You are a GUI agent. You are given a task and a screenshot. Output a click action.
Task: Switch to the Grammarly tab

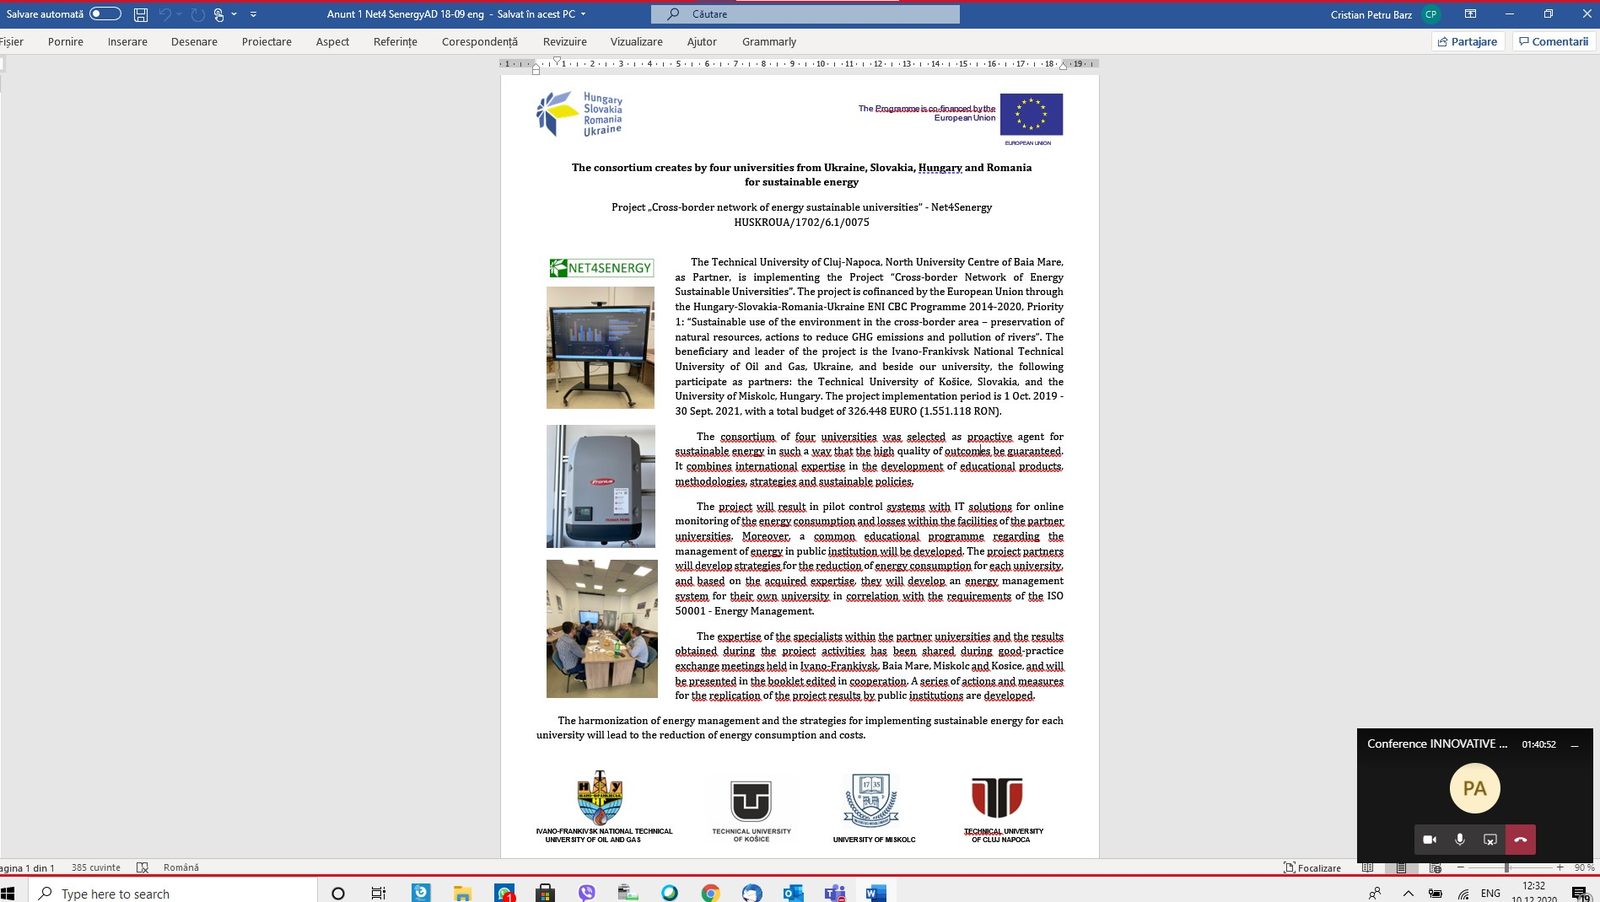tap(769, 42)
